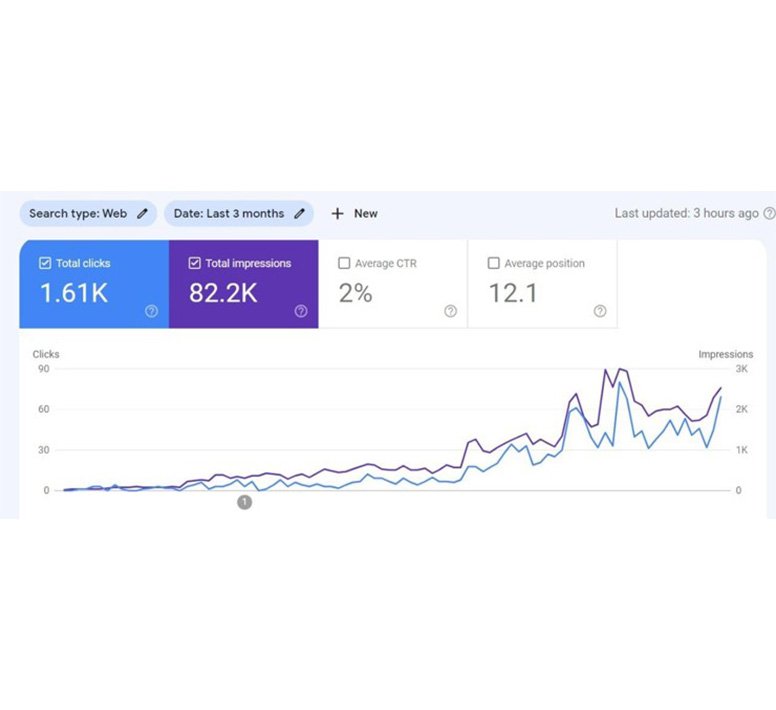Click the New filter label
The width and height of the screenshot is (776, 710).
pyautogui.click(x=366, y=213)
